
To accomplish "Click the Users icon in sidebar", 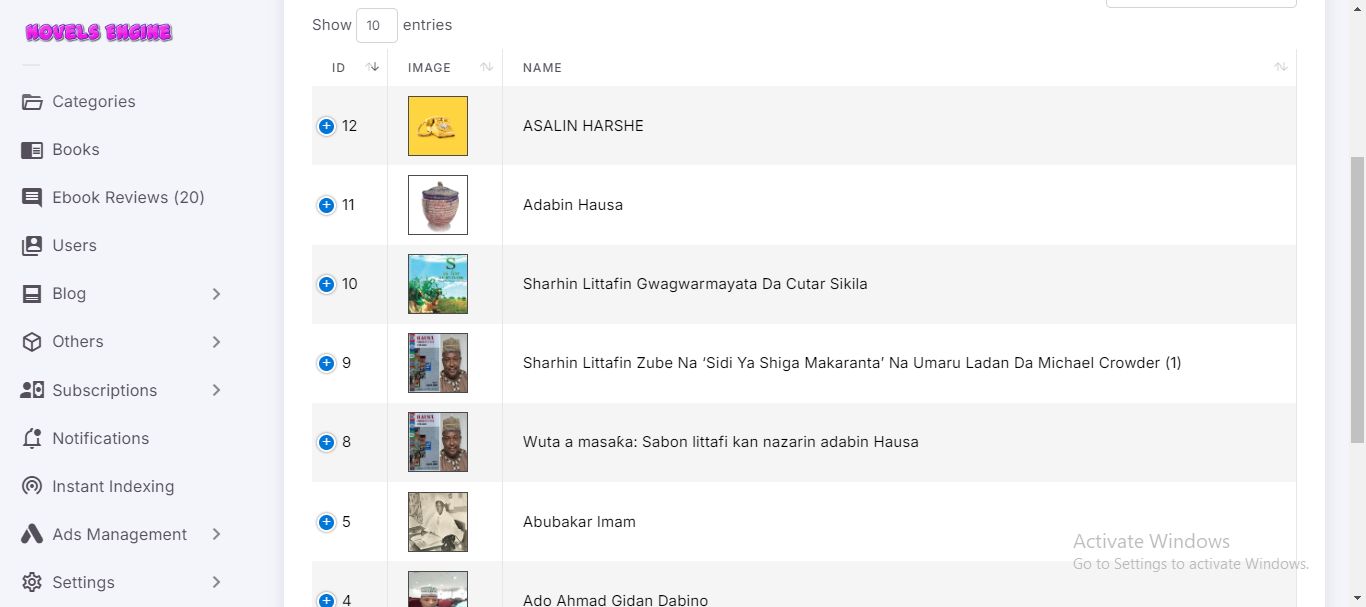I will coord(32,246).
